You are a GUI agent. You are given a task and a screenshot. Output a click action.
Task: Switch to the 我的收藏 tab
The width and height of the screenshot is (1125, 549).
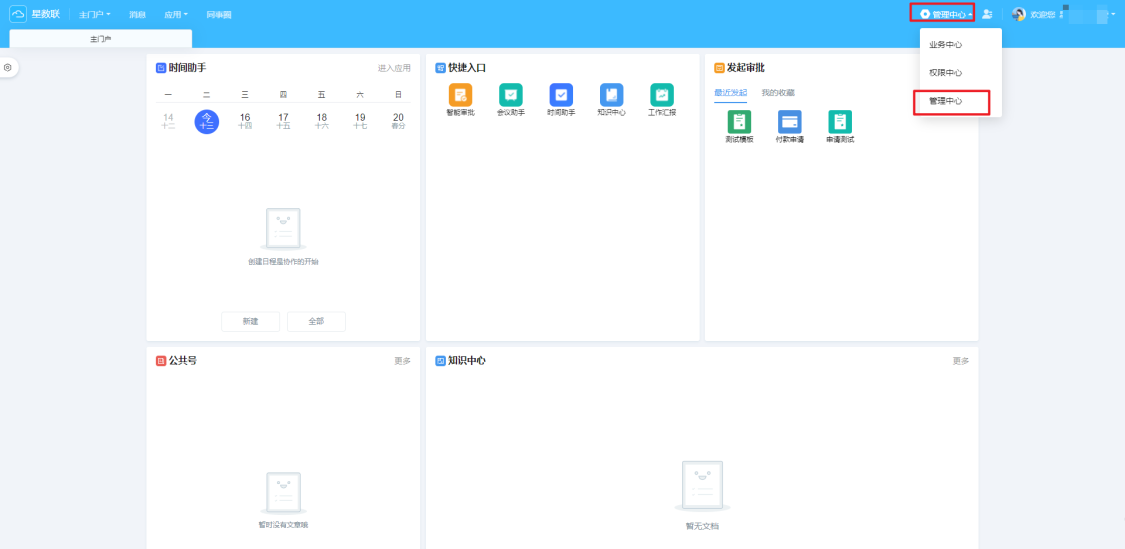click(778, 93)
